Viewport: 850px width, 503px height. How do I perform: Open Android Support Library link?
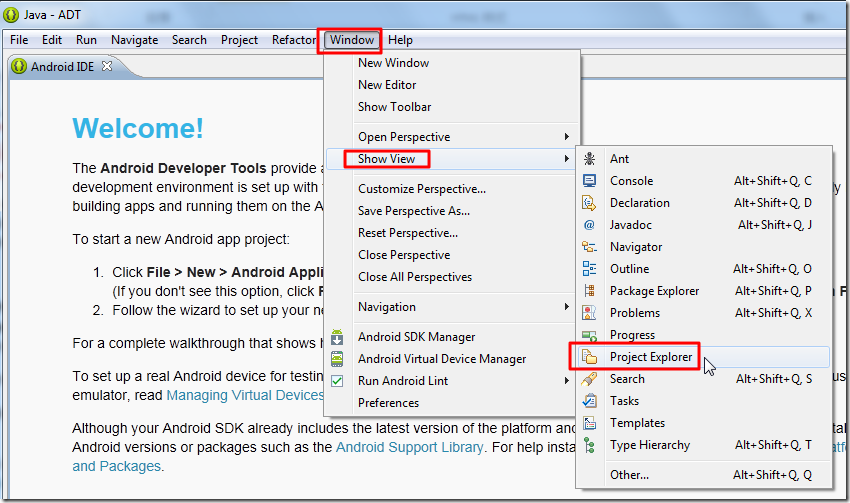tap(409, 447)
